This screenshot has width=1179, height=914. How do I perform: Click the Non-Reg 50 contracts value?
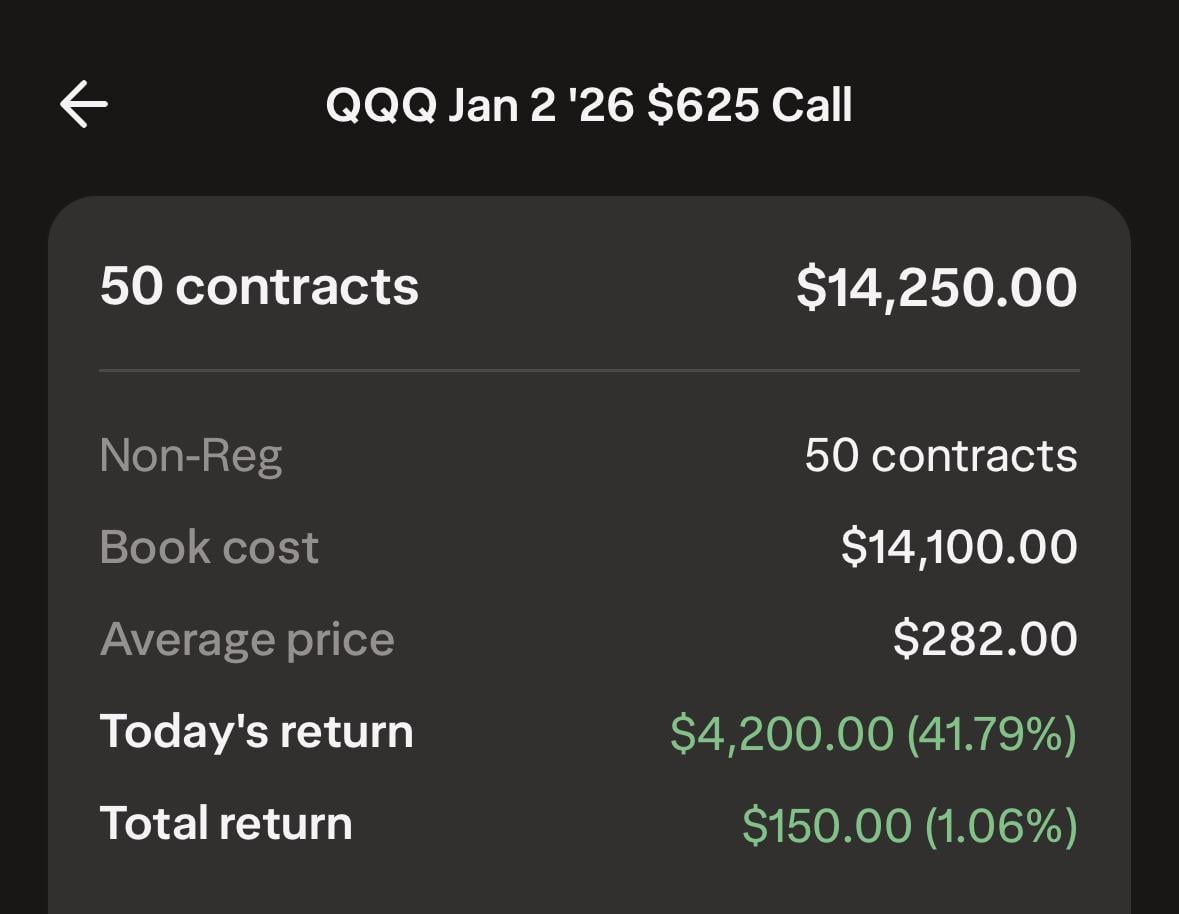click(940, 456)
